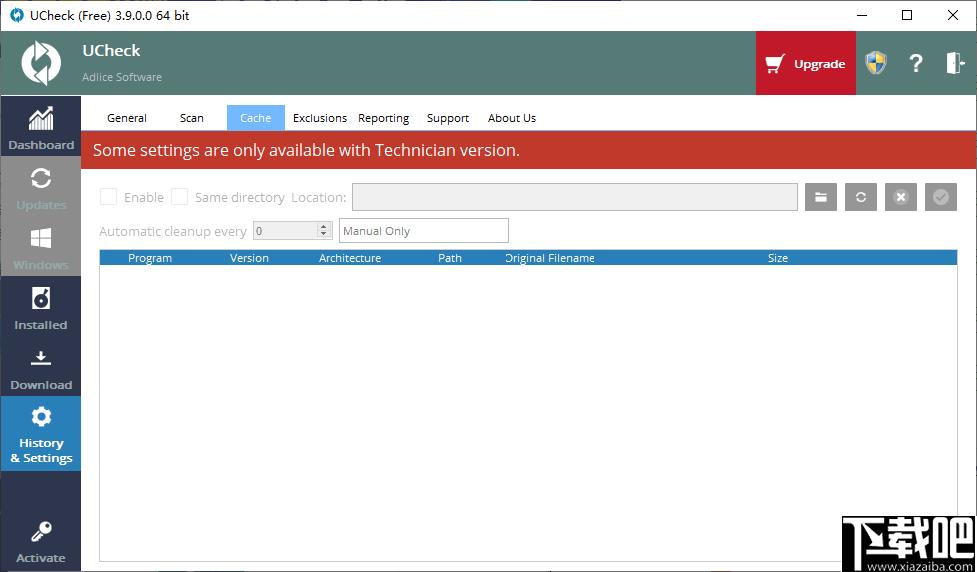The image size is (977, 572).
Task: Open help via question mark icon
Action: [x=915, y=63]
